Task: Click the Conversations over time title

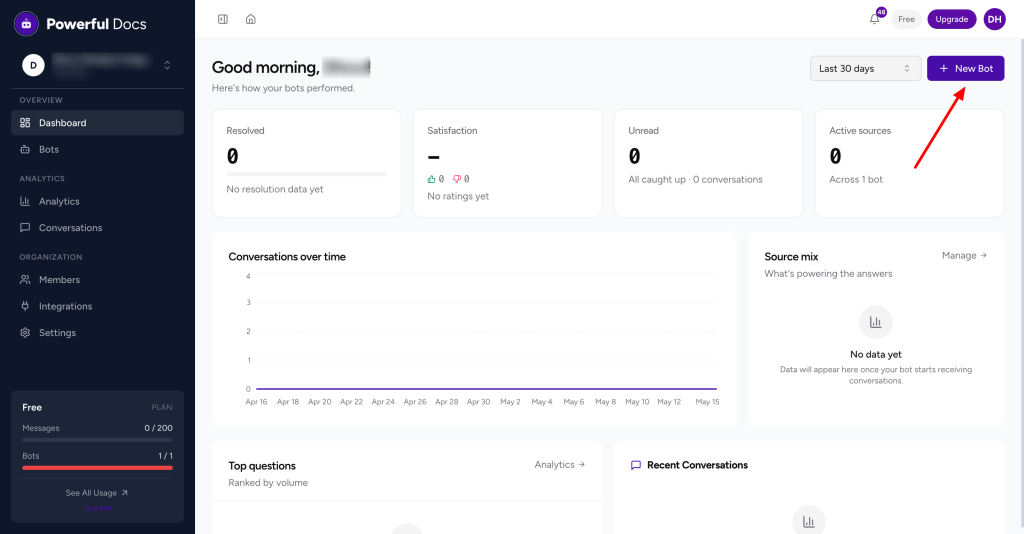Action: [287, 257]
